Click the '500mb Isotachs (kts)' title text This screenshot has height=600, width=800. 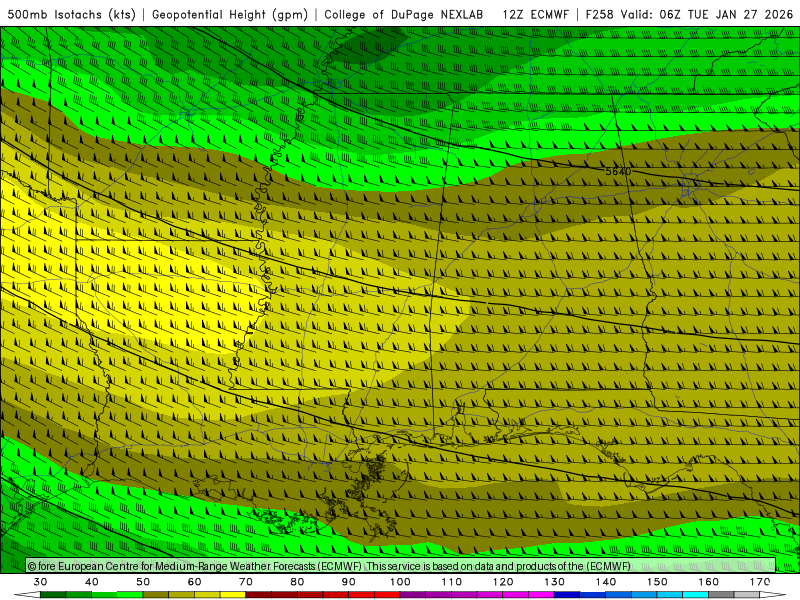[x=72, y=14]
